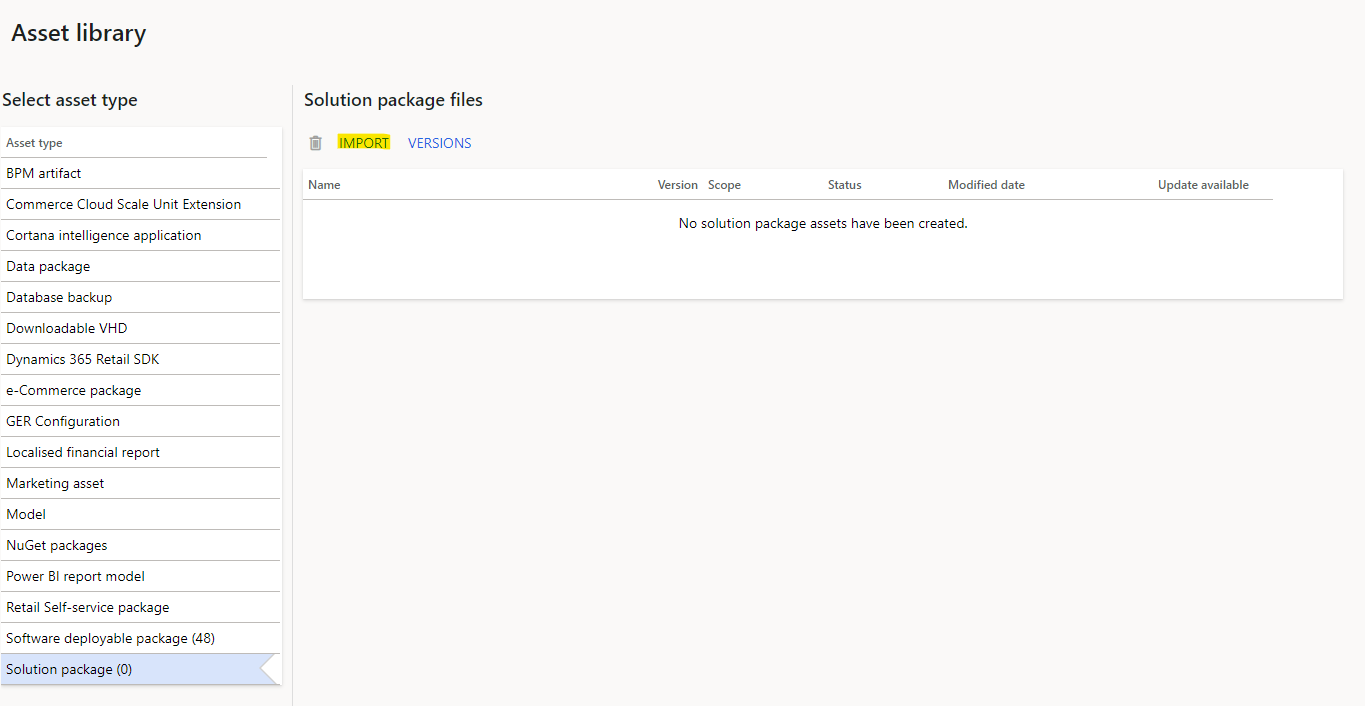Choose e-Commerce package asset type

pos(73,390)
